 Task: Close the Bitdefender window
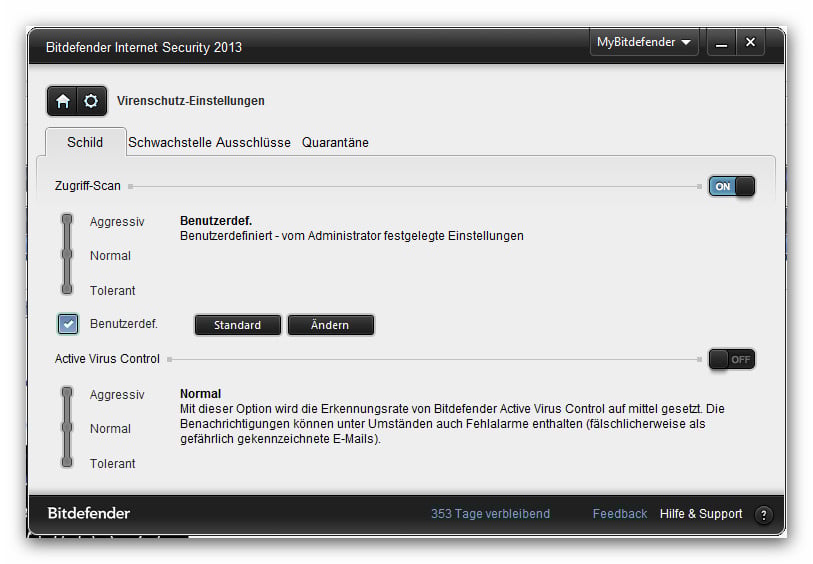click(750, 43)
